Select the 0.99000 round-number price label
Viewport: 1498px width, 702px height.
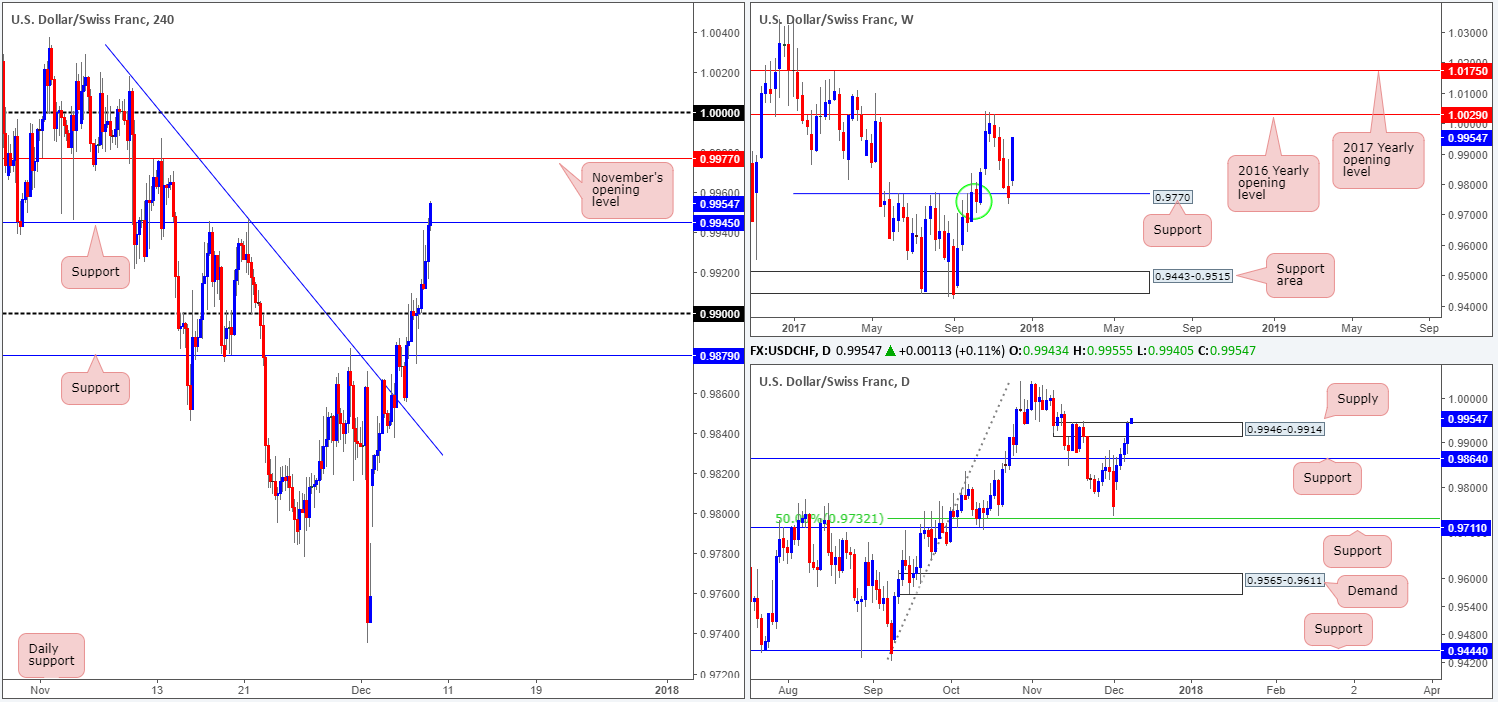click(718, 313)
